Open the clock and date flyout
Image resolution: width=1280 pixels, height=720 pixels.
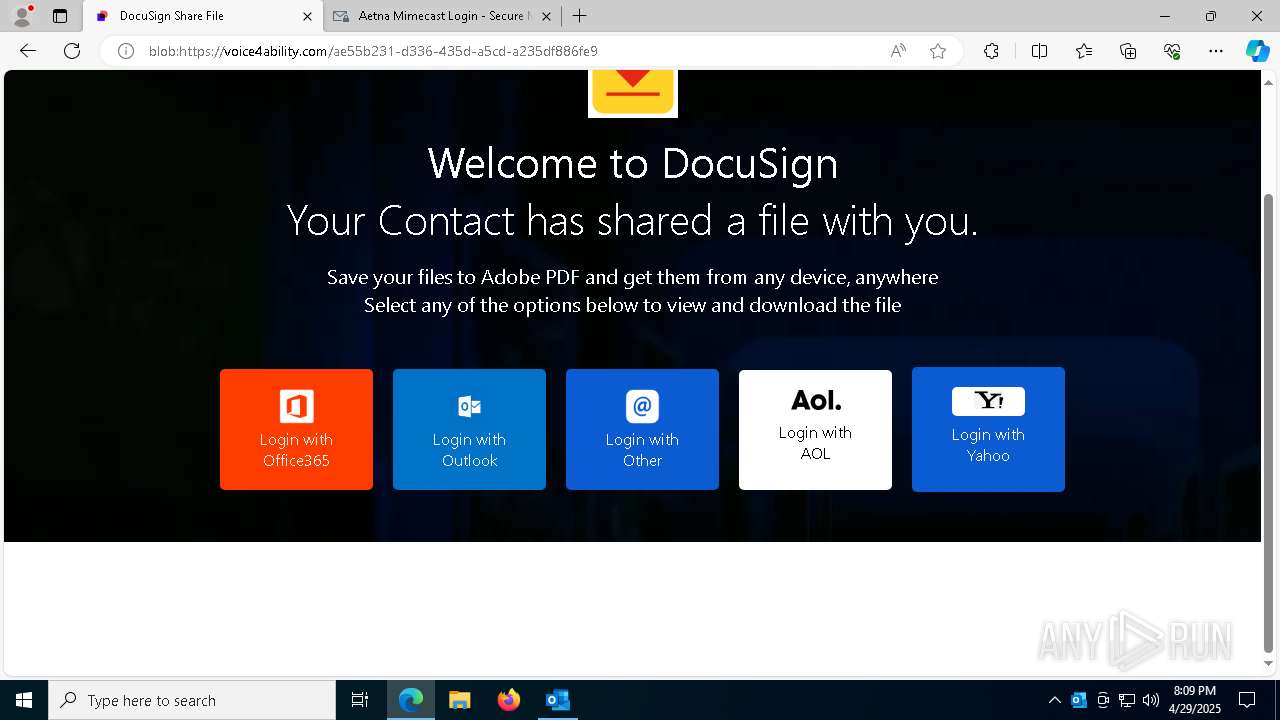(1195, 700)
